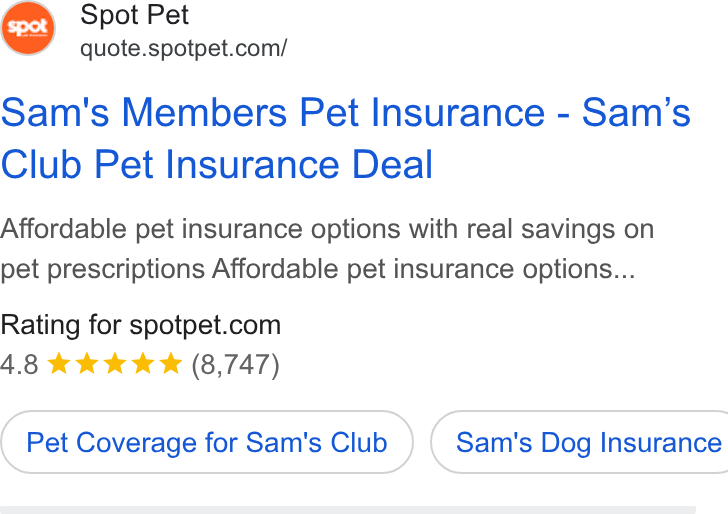Click the 'Rating for spotpet.com' label
This screenshot has width=728, height=514.
pos(141,325)
